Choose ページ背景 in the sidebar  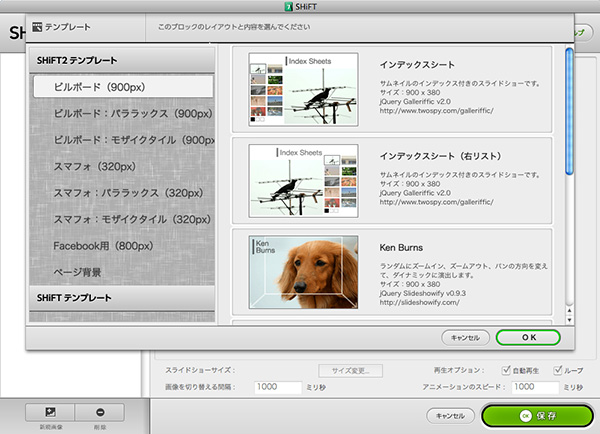pyautogui.click(x=77, y=272)
